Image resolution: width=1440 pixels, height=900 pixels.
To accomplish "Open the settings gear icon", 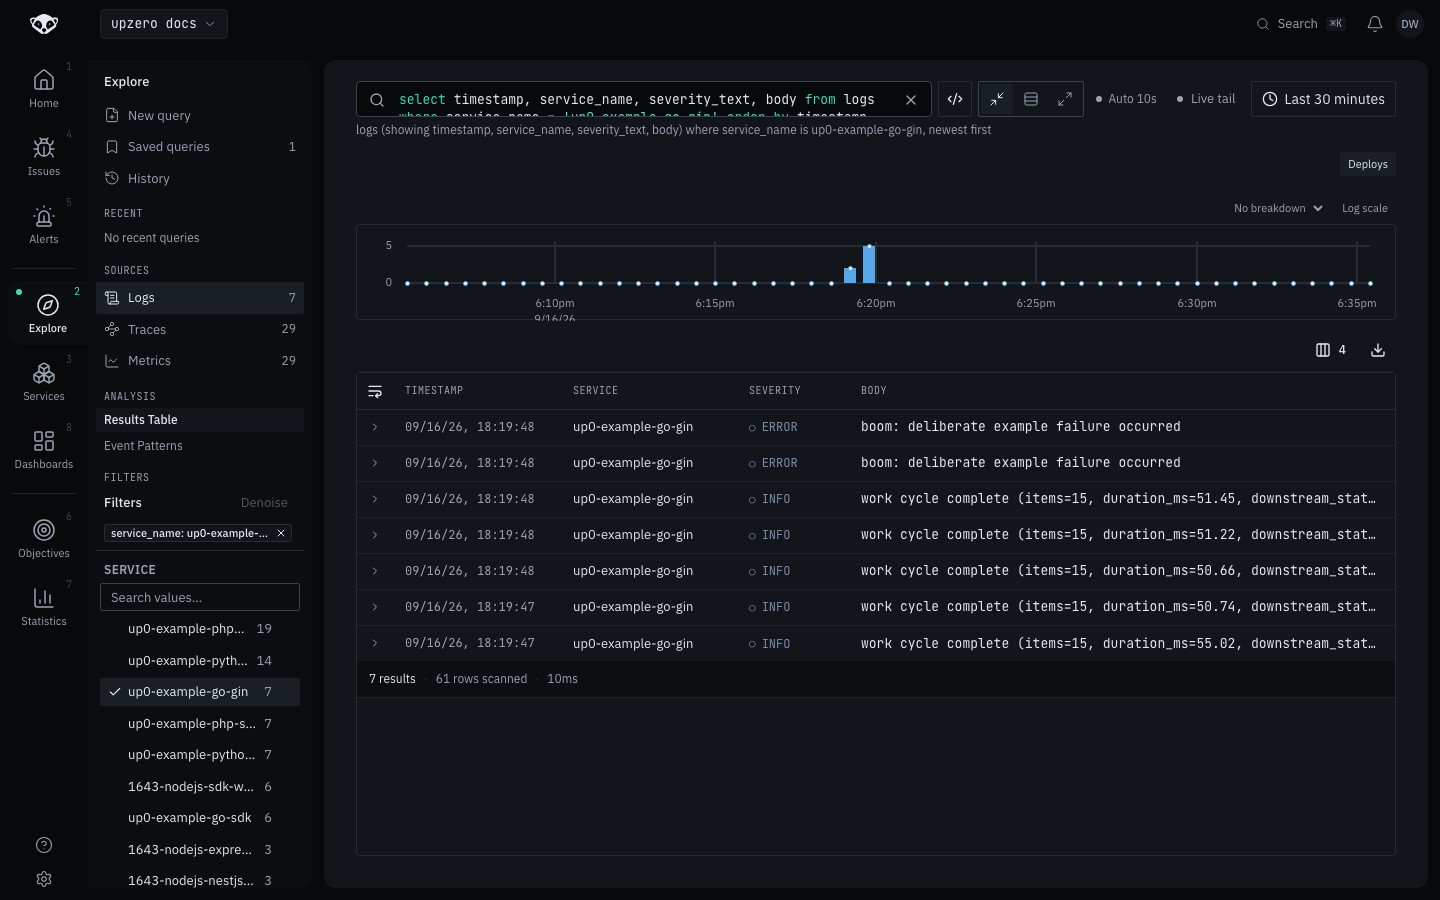I will click(x=44, y=879).
